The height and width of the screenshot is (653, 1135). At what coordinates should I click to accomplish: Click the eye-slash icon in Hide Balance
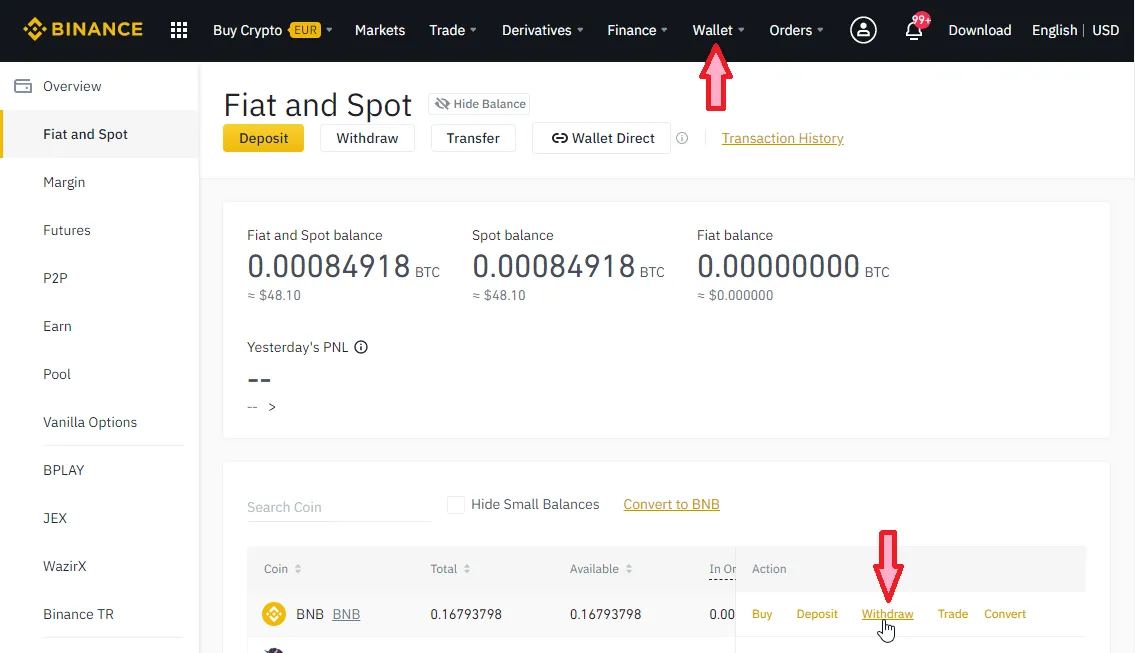point(442,104)
